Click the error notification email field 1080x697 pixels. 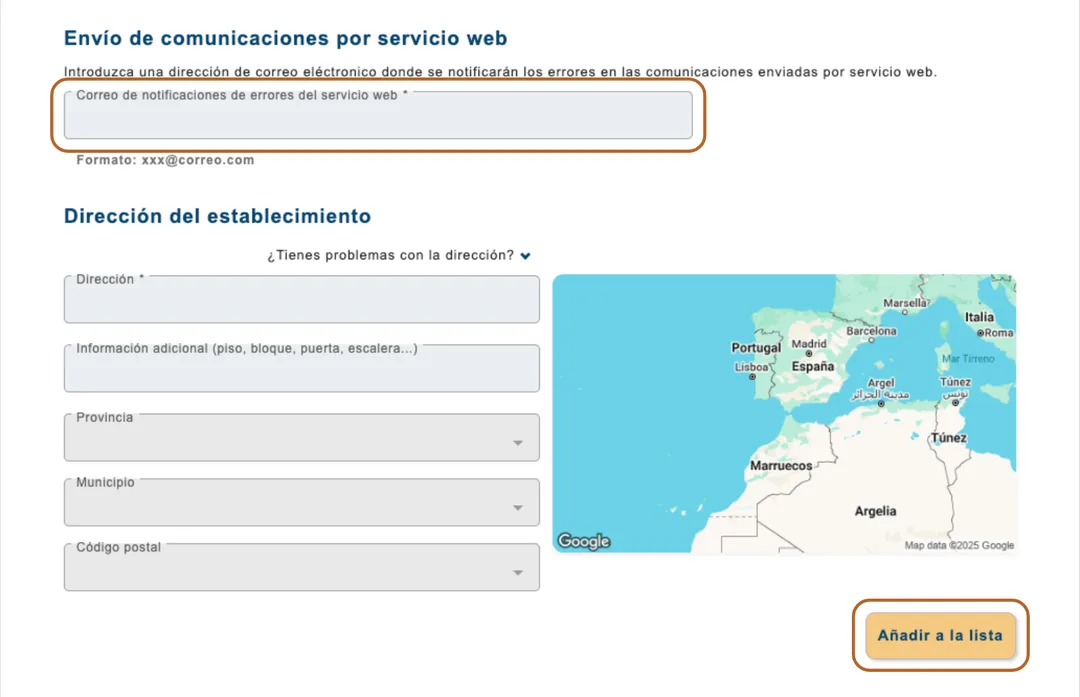pos(378,115)
